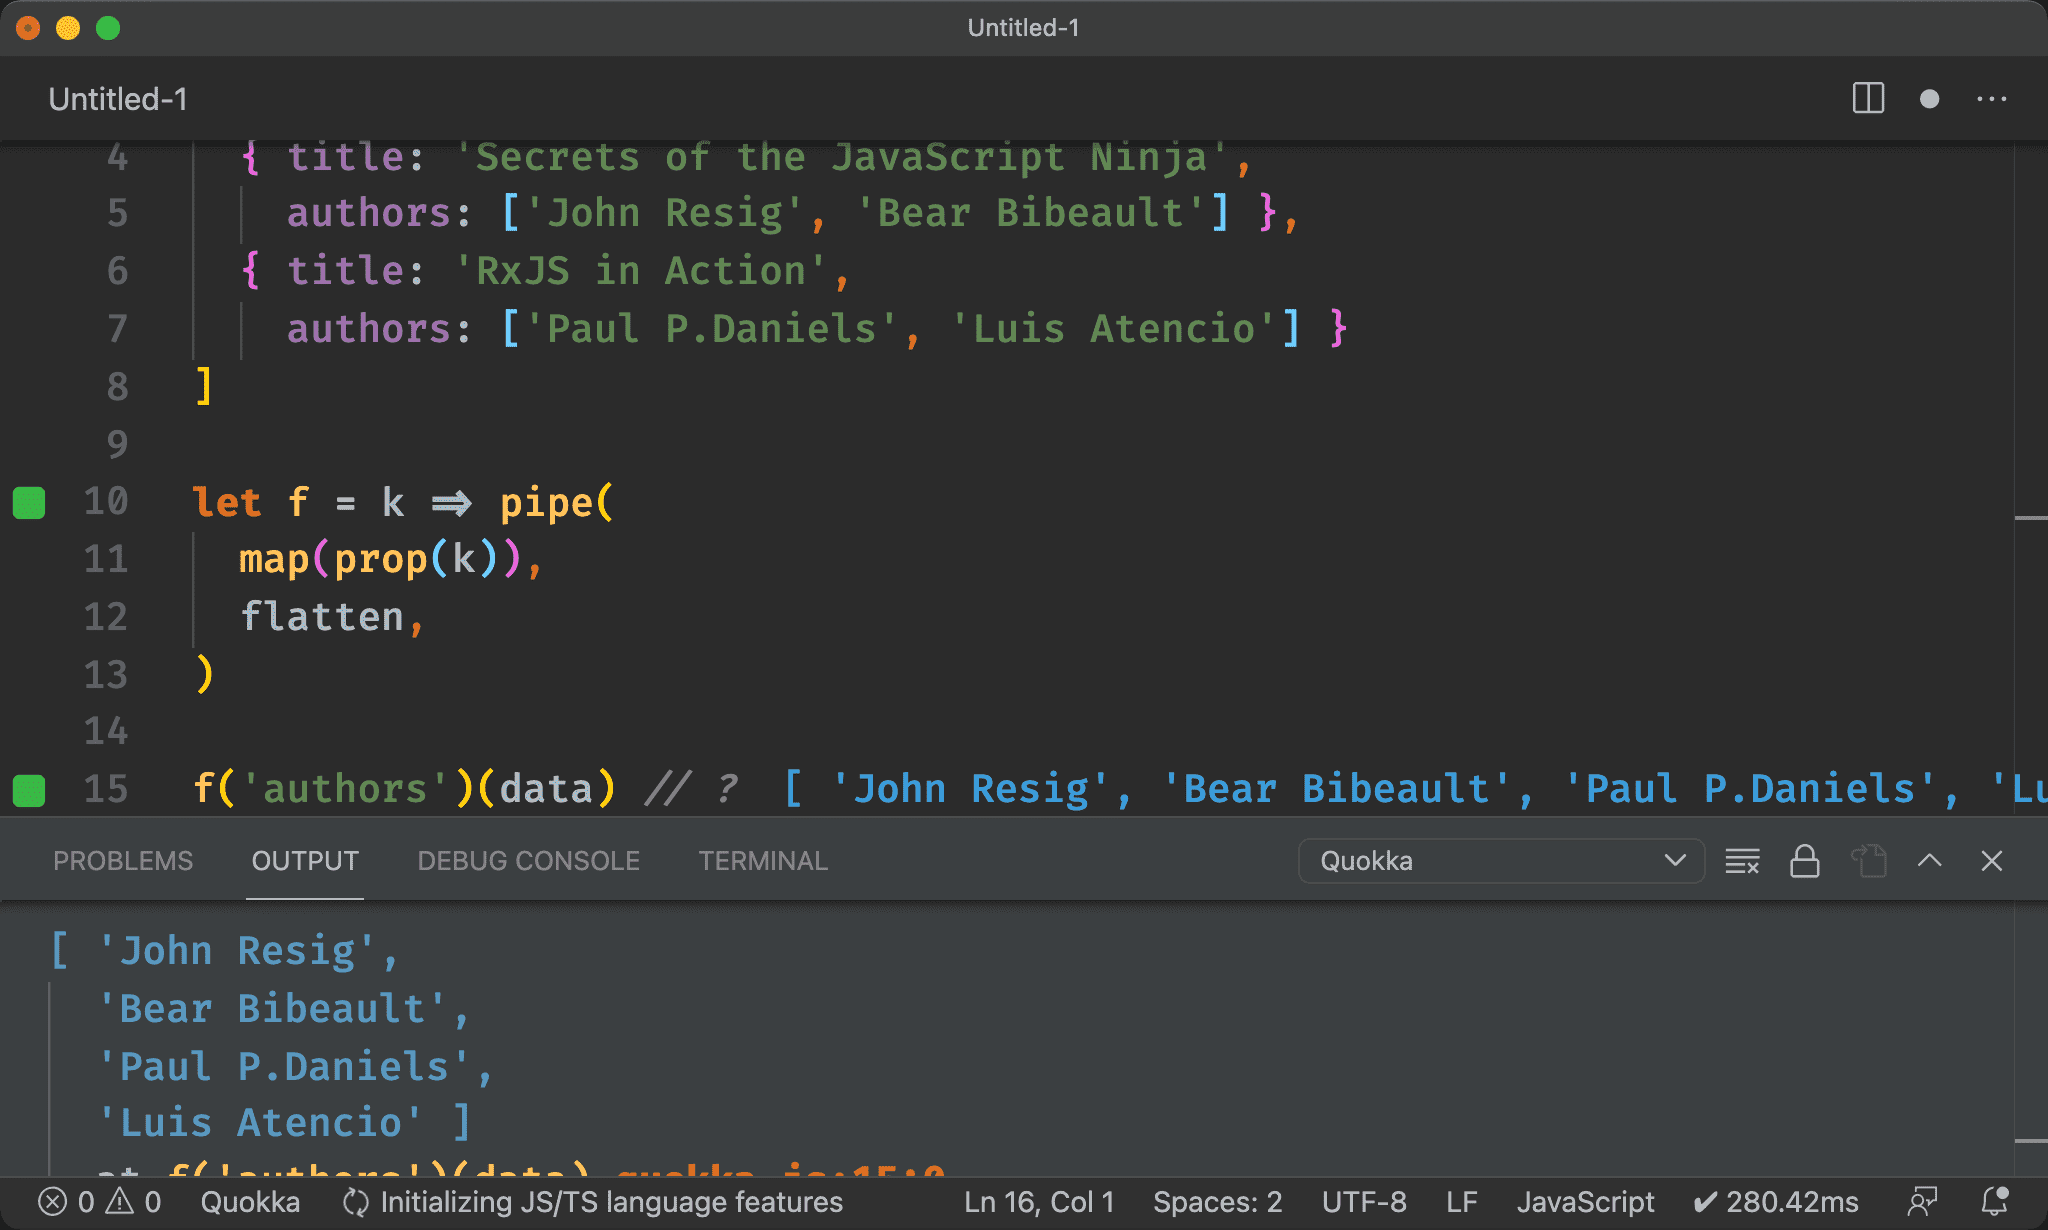The width and height of the screenshot is (2048, 1230).
Task: Go to line via Ln 16, Col 1
Action: tap(1039, 1201)
